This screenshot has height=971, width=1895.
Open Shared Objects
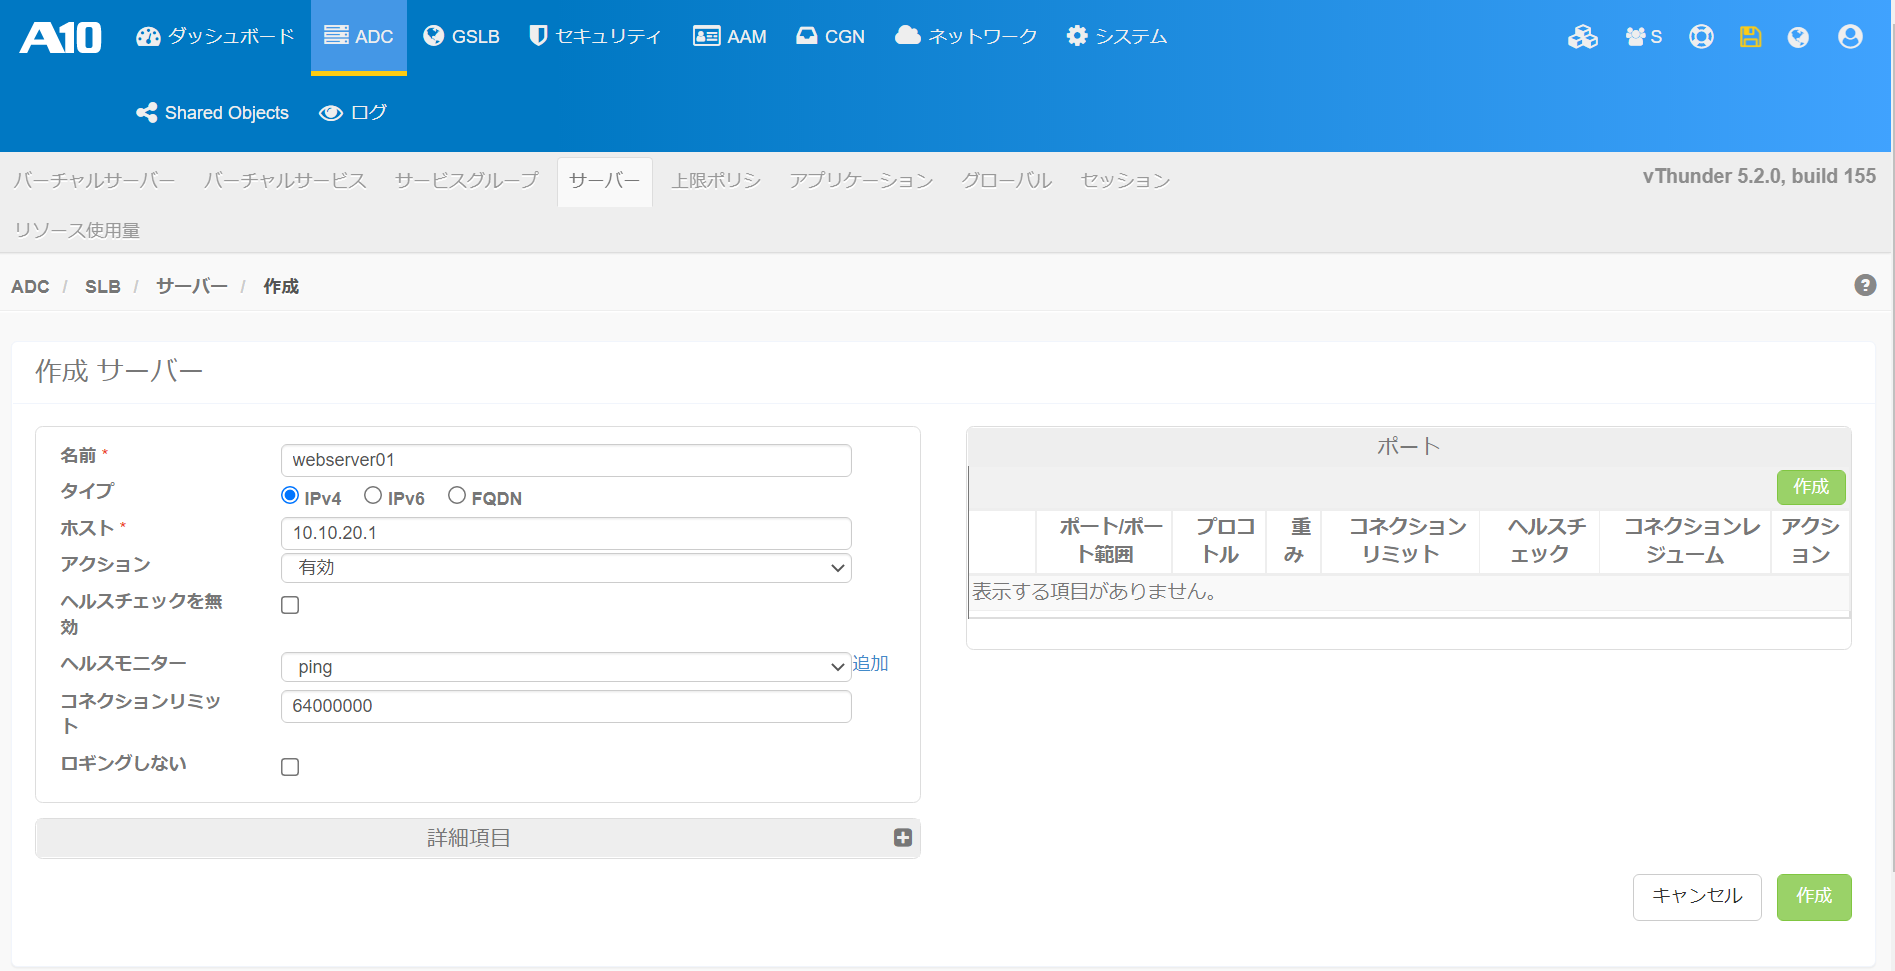[x=213, y=113]
